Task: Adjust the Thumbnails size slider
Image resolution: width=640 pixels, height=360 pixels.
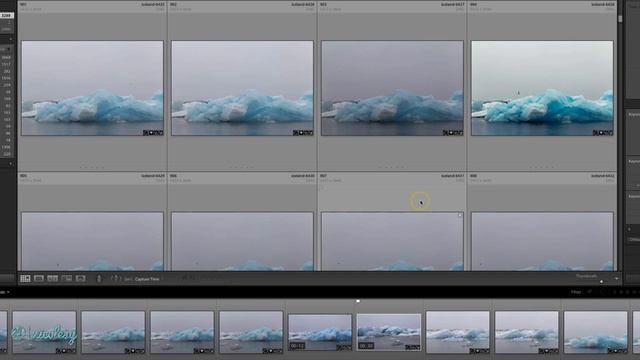Action: (x=601, y=282)
